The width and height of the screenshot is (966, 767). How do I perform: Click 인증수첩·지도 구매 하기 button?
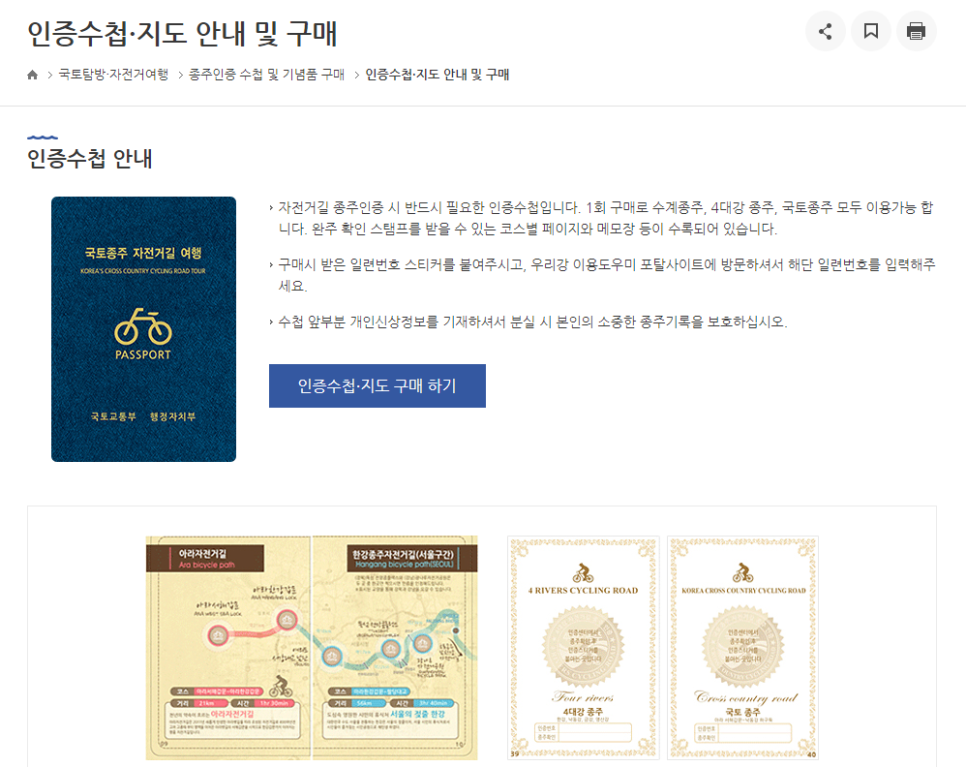pyautogui.click(x=377, y=386)
